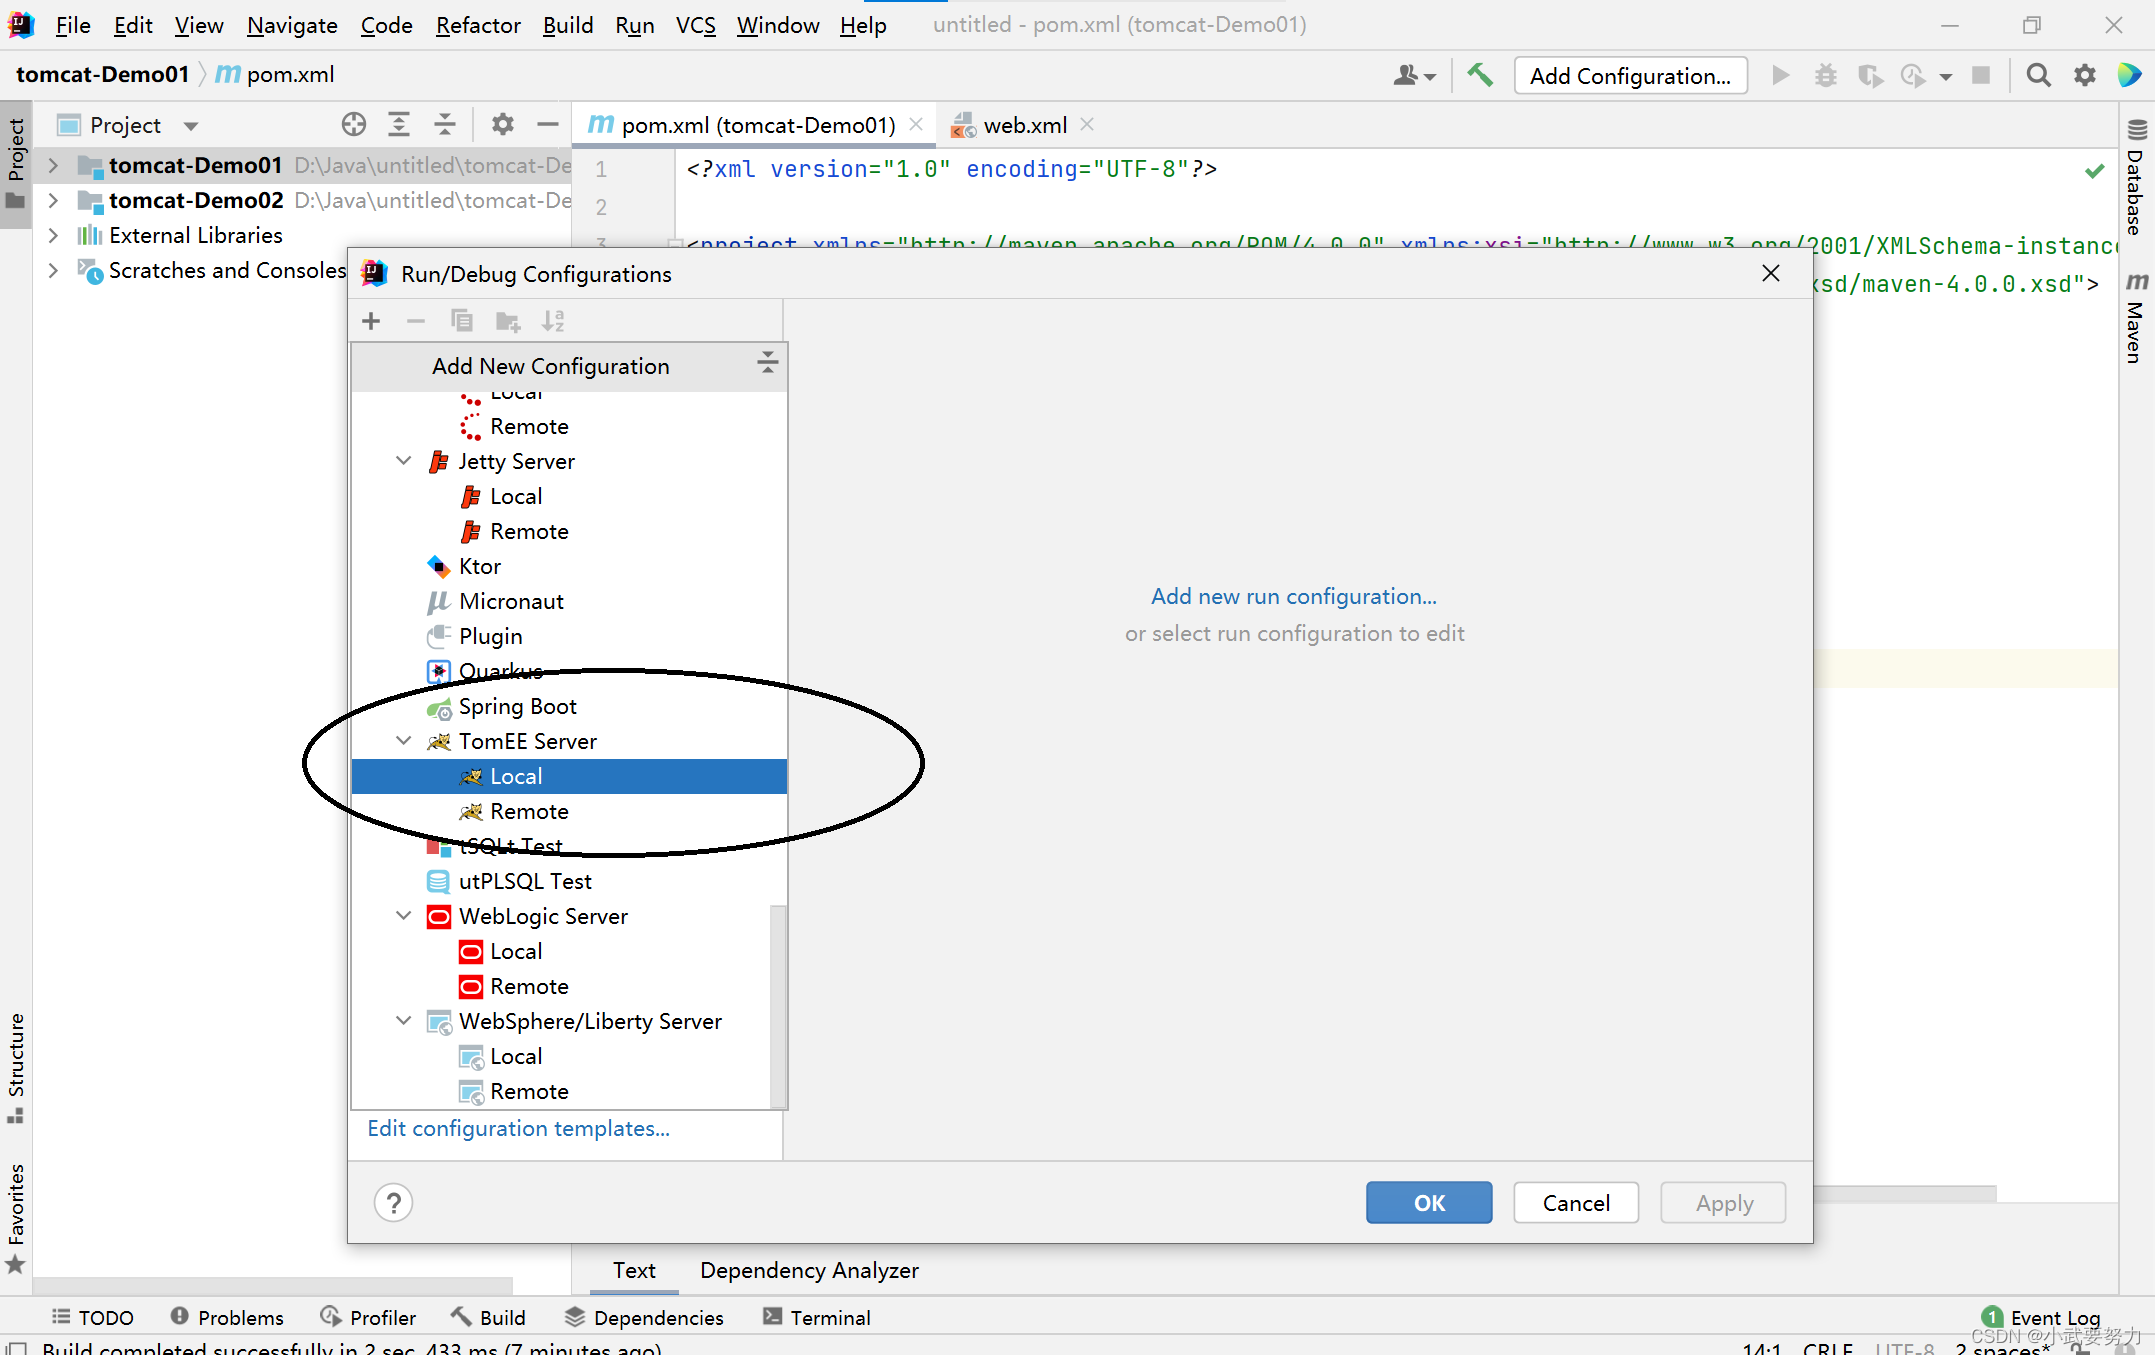The height and width of the screenshot is (1355, 2155).
Task: Switch to the web.xml editor tab
Action: [1024, 125]
